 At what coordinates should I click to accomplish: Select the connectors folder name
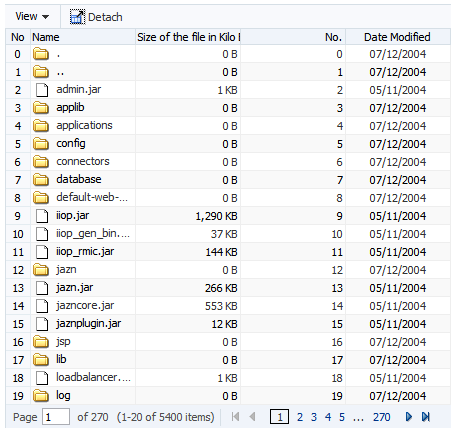tap(83, 161)
